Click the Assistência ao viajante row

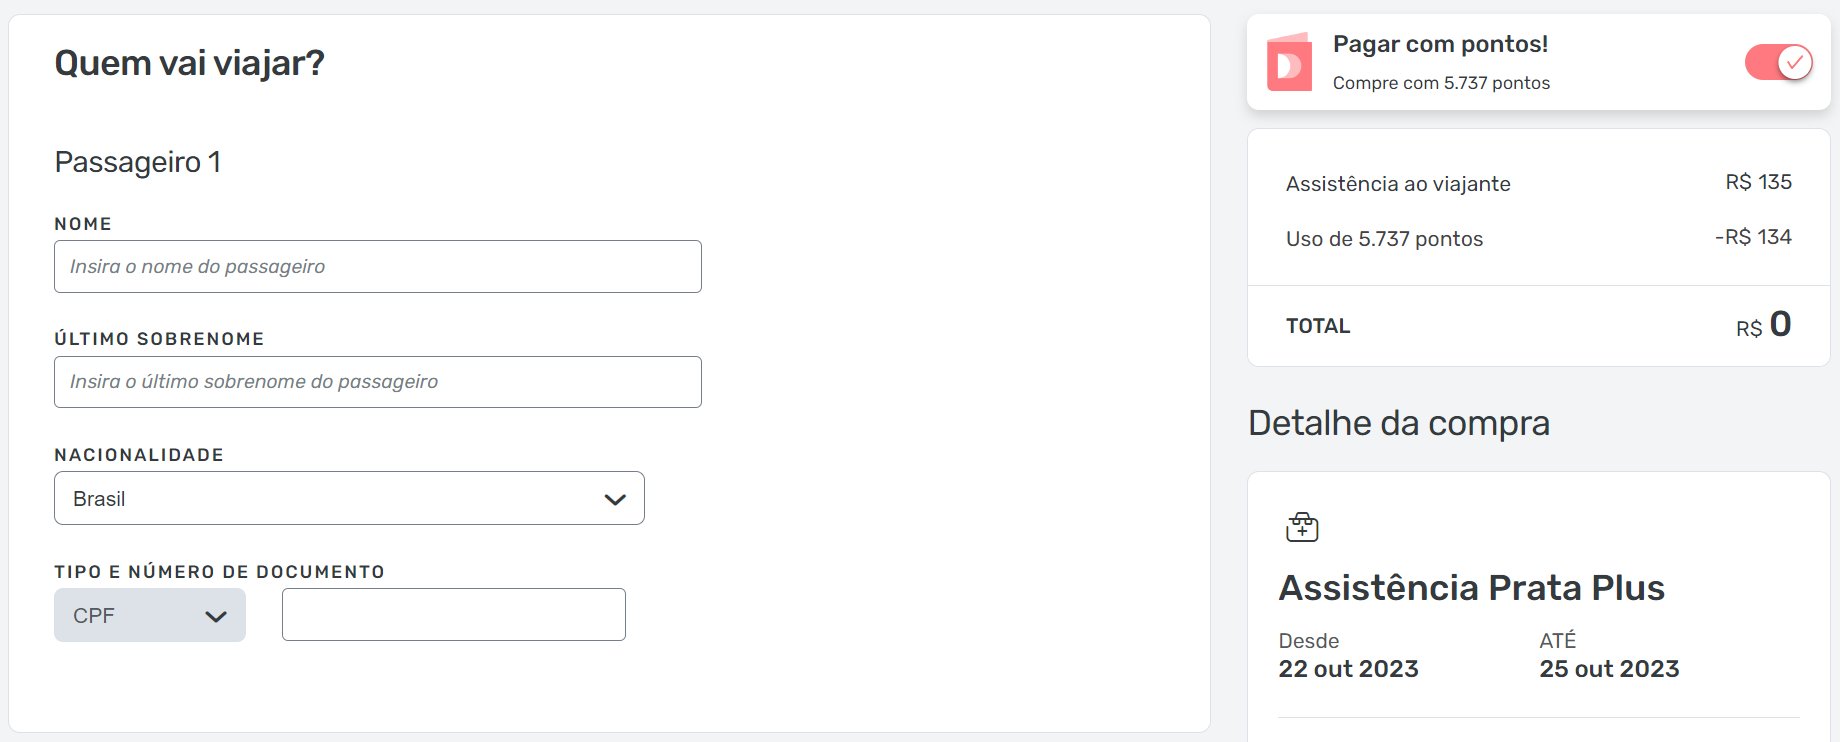(x=1538, y=183)
